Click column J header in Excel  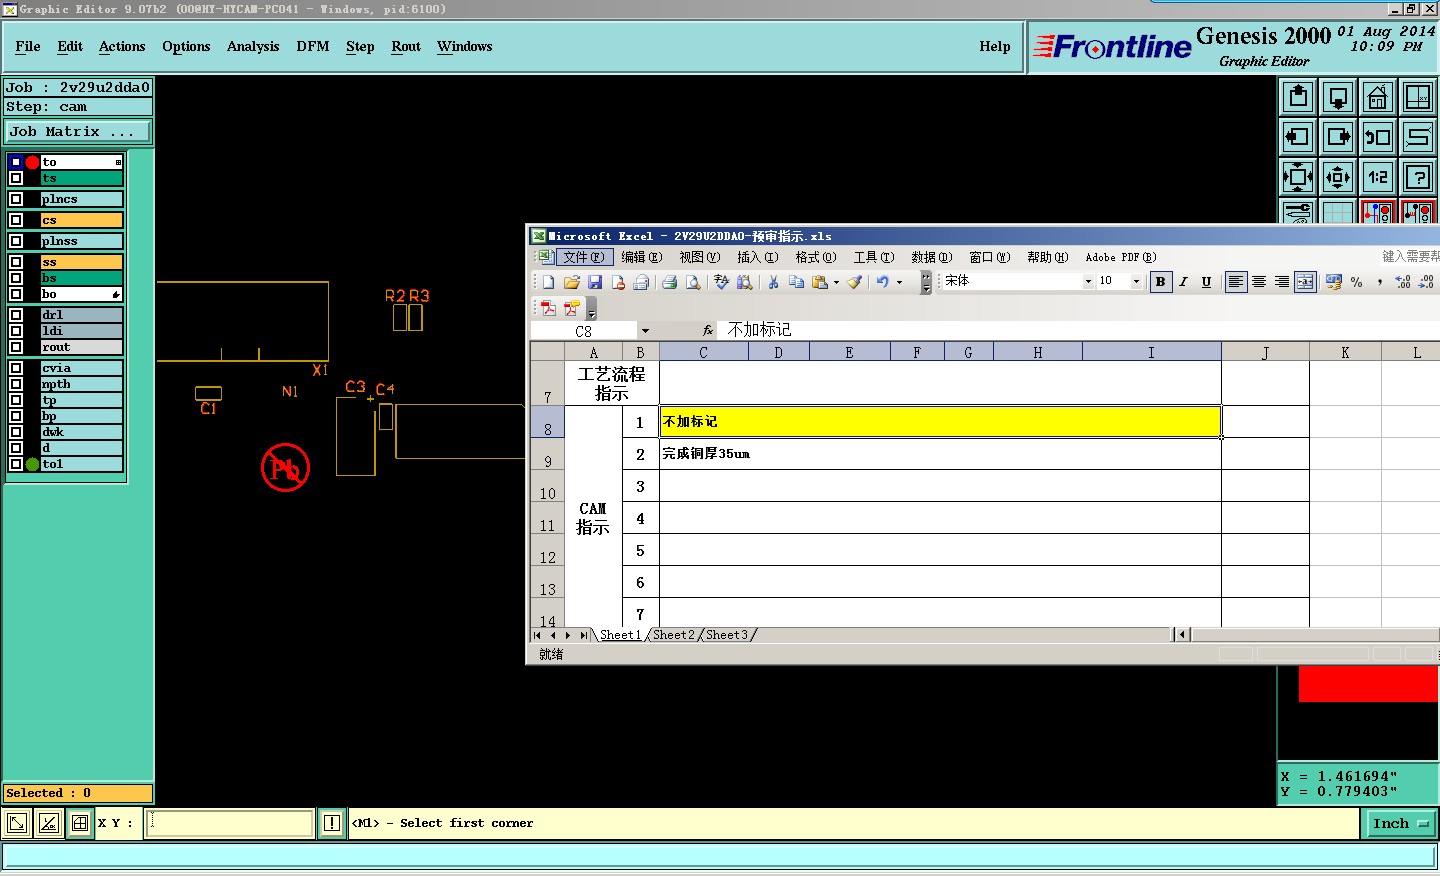[1265, 352]
